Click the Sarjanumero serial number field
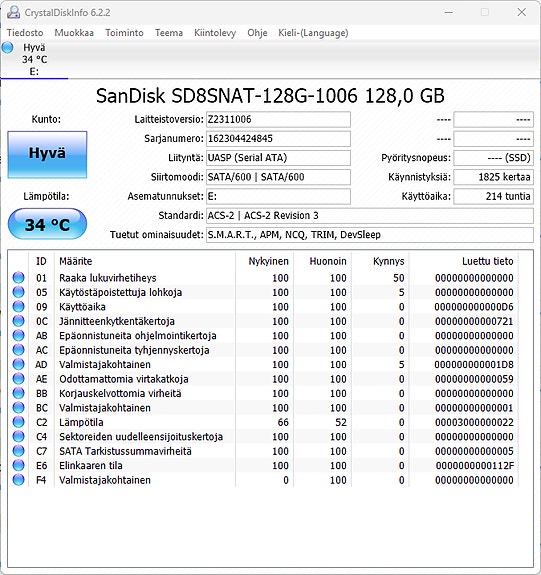 278,139
